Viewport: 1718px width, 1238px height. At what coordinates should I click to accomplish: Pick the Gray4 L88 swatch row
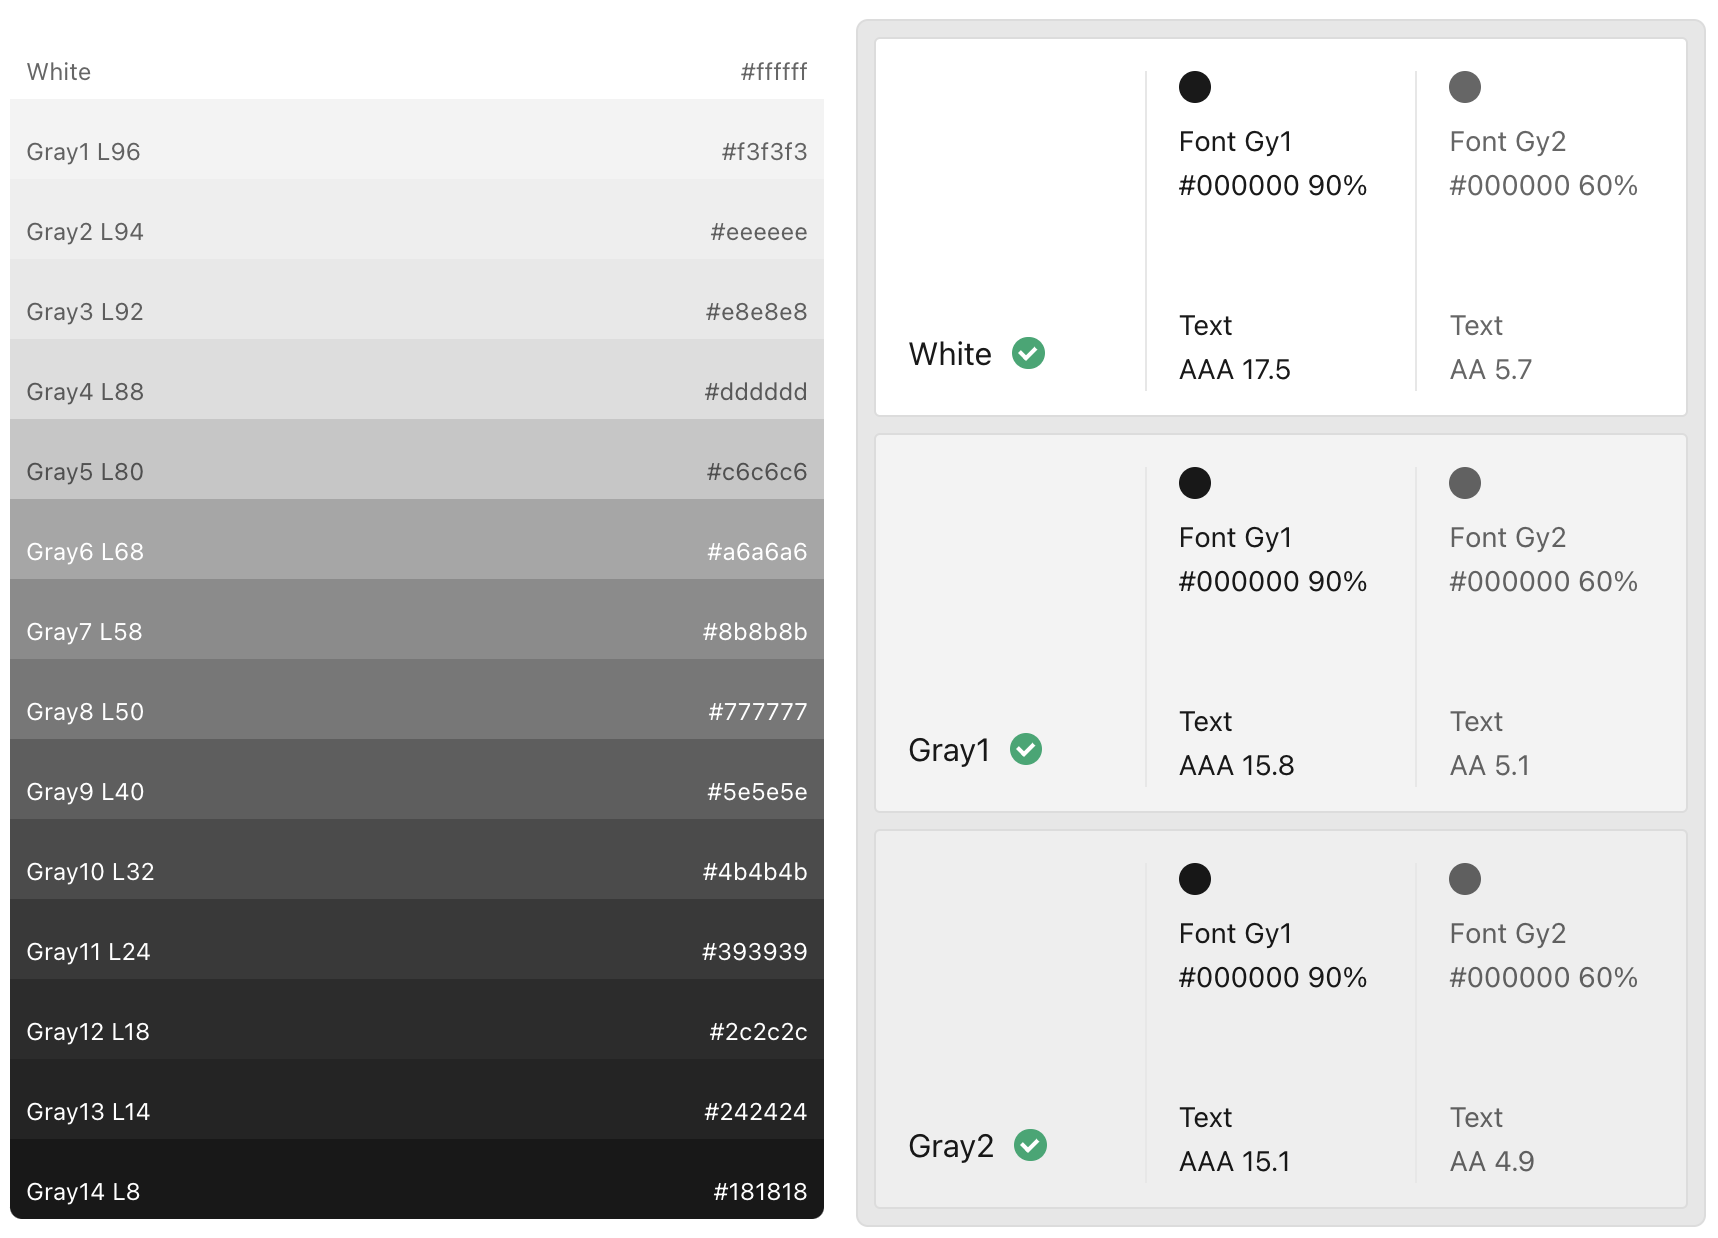pos(417,379)
